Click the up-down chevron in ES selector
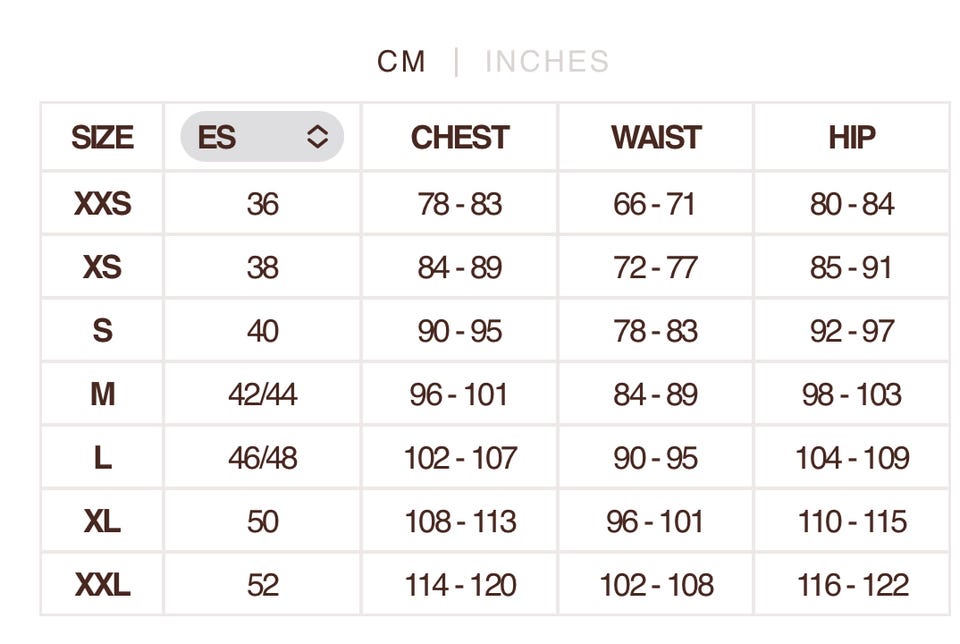The height and width of the screenshot is (644, 960). coord(317,137)
